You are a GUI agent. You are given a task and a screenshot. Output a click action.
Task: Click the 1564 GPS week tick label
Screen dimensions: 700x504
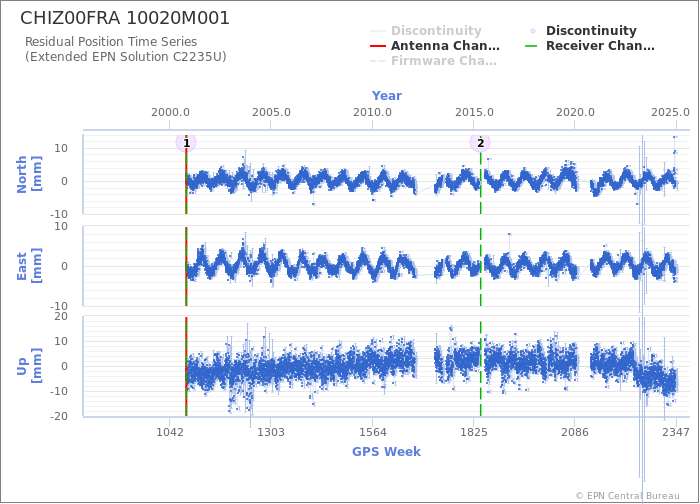[373, 433]
